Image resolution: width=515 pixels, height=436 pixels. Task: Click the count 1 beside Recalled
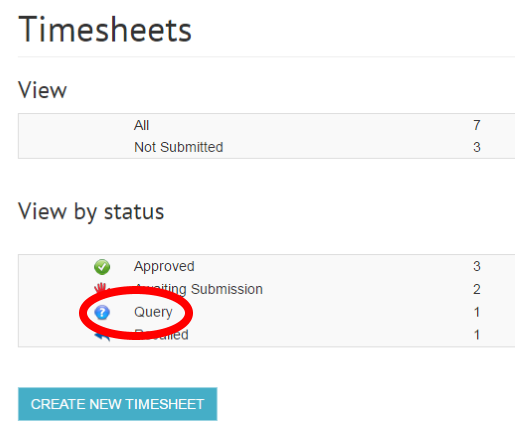pos(477,335)
